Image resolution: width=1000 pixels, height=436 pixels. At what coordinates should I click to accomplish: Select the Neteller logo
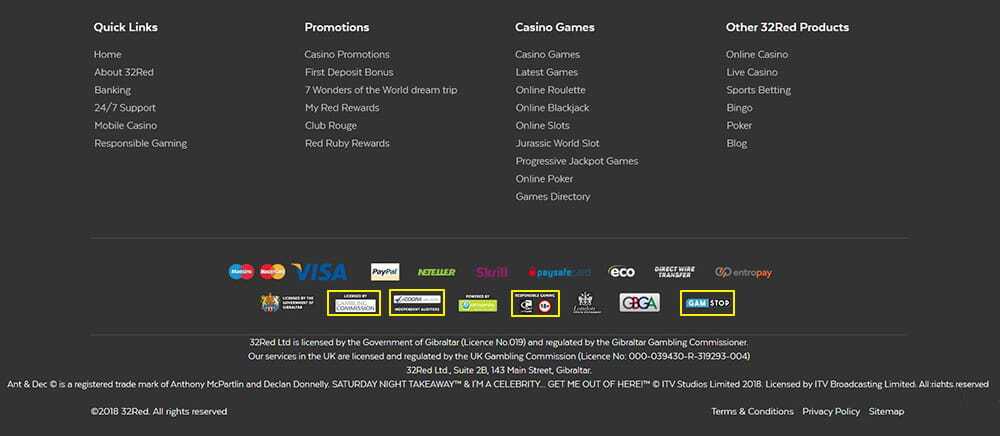(437, 272)
